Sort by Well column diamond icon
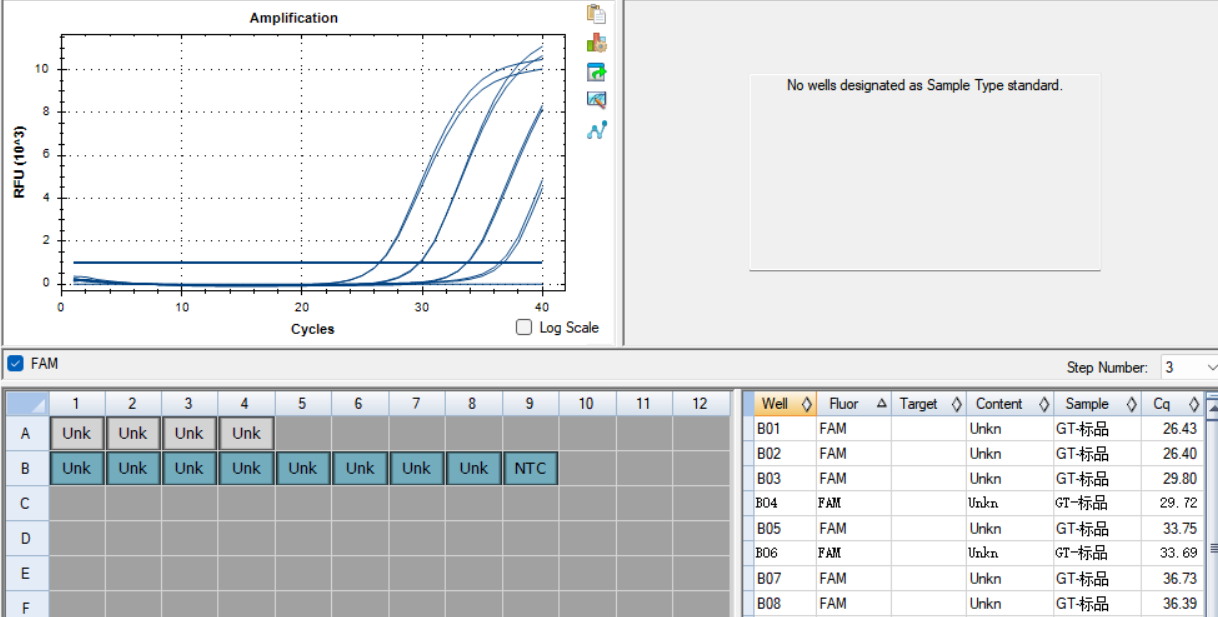The height and width of the screenshot is (617, 1218). pyautogui.click(x=806, y=405)
